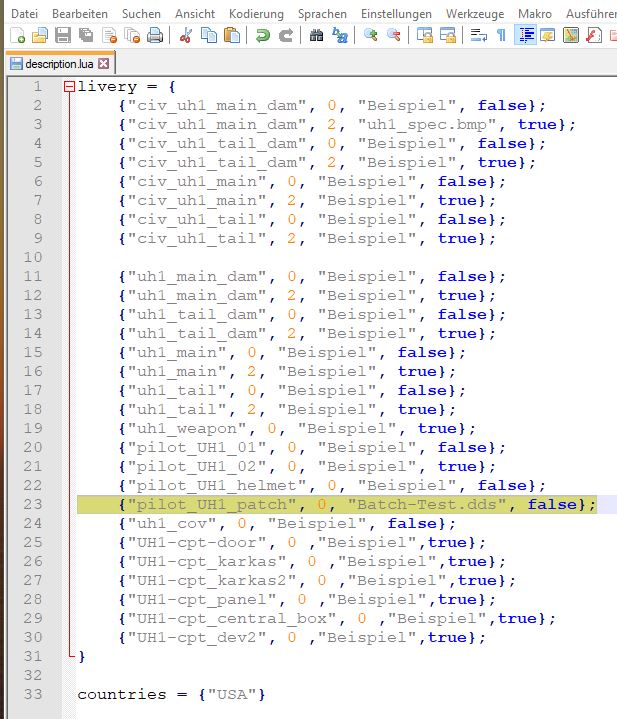Click the closing brace on line 31

click(82, 657)
